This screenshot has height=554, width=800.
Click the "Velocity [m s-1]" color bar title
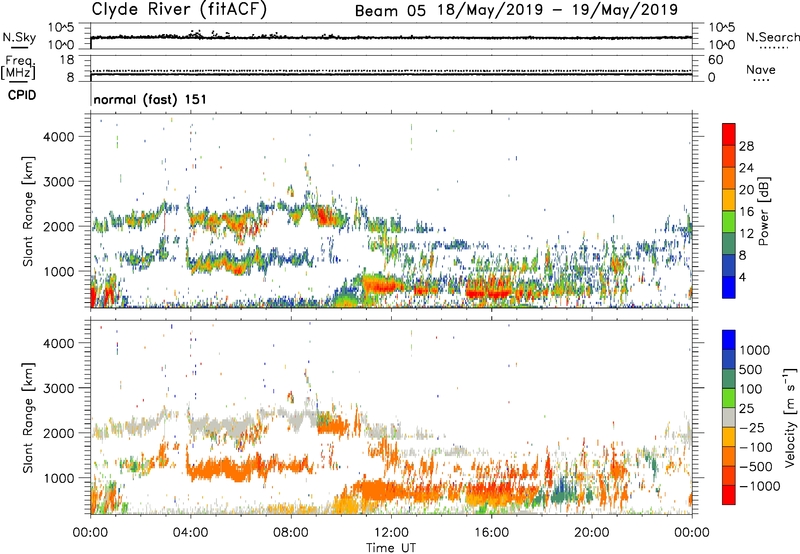click(x=790, y=417)
